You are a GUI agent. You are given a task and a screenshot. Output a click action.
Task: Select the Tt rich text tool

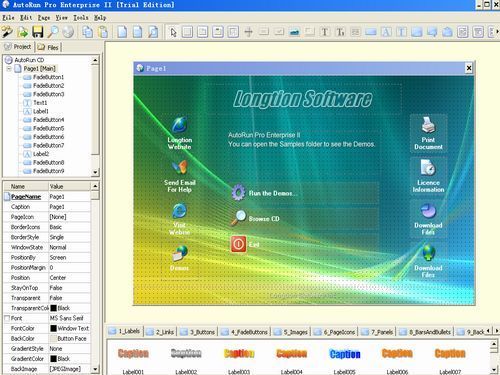340,32
